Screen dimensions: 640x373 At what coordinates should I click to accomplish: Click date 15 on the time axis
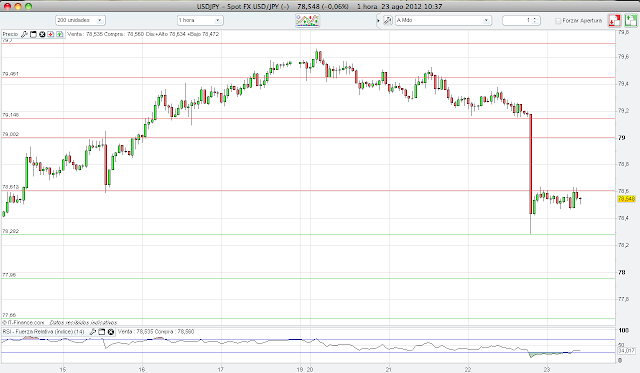click(62, 369)
